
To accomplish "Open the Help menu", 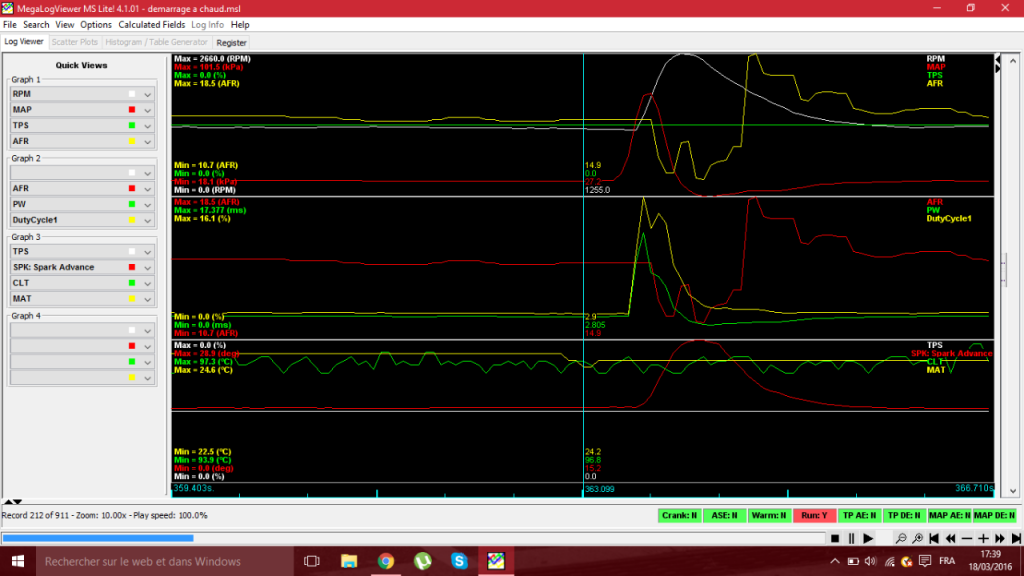I will pyautogui.click(x=240, y=25).
